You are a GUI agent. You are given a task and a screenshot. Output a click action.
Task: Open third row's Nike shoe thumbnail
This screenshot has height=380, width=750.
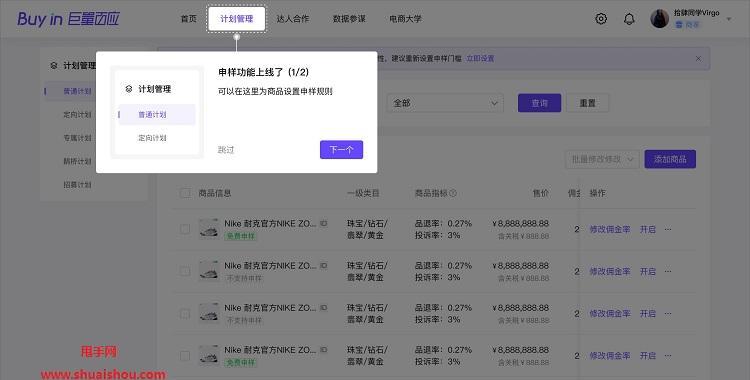(209, 313)
